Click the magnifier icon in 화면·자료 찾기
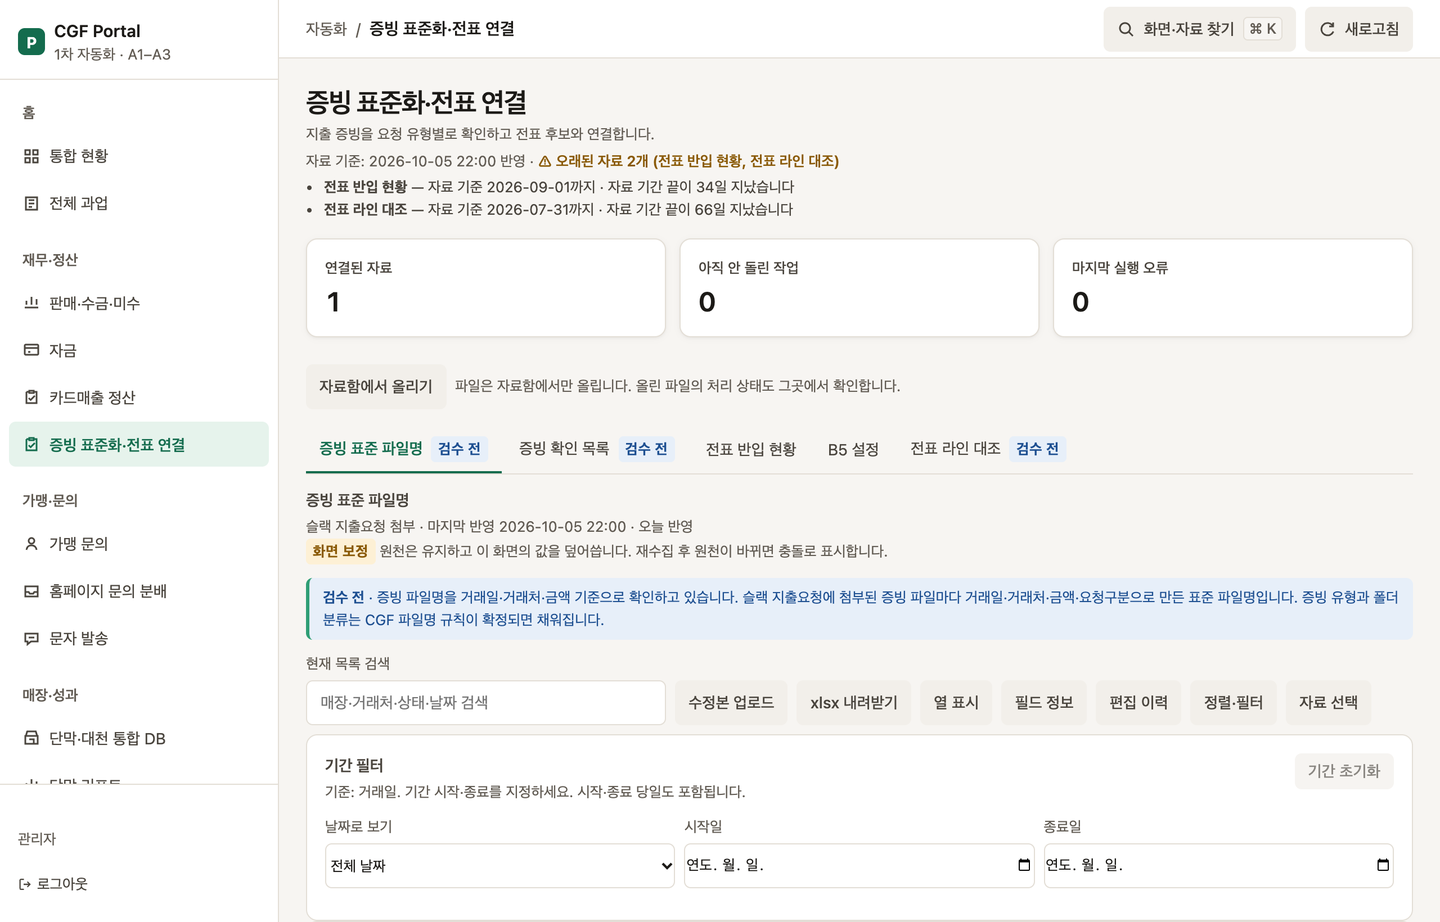This screenshot has height=922, width=1440. (x=1126, y=29)
